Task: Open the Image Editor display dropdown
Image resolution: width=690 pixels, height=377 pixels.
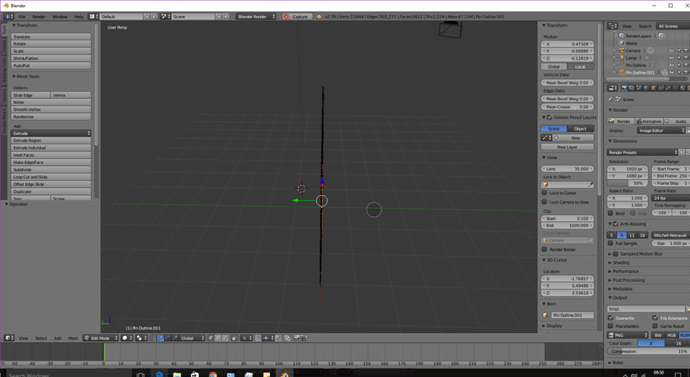Action: [661, 130]
